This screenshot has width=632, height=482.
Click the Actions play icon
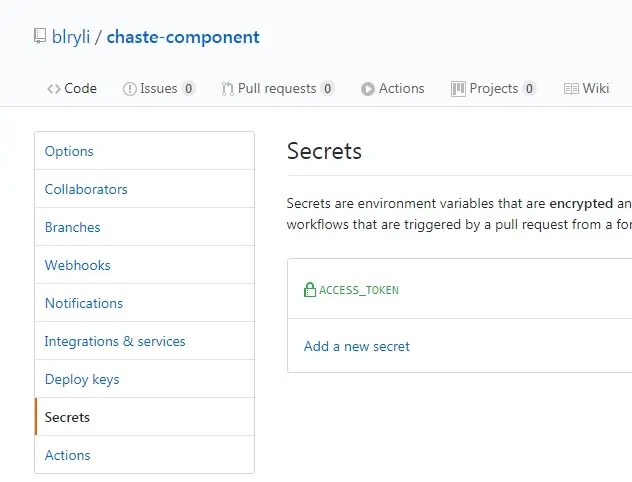pos(368,89)
